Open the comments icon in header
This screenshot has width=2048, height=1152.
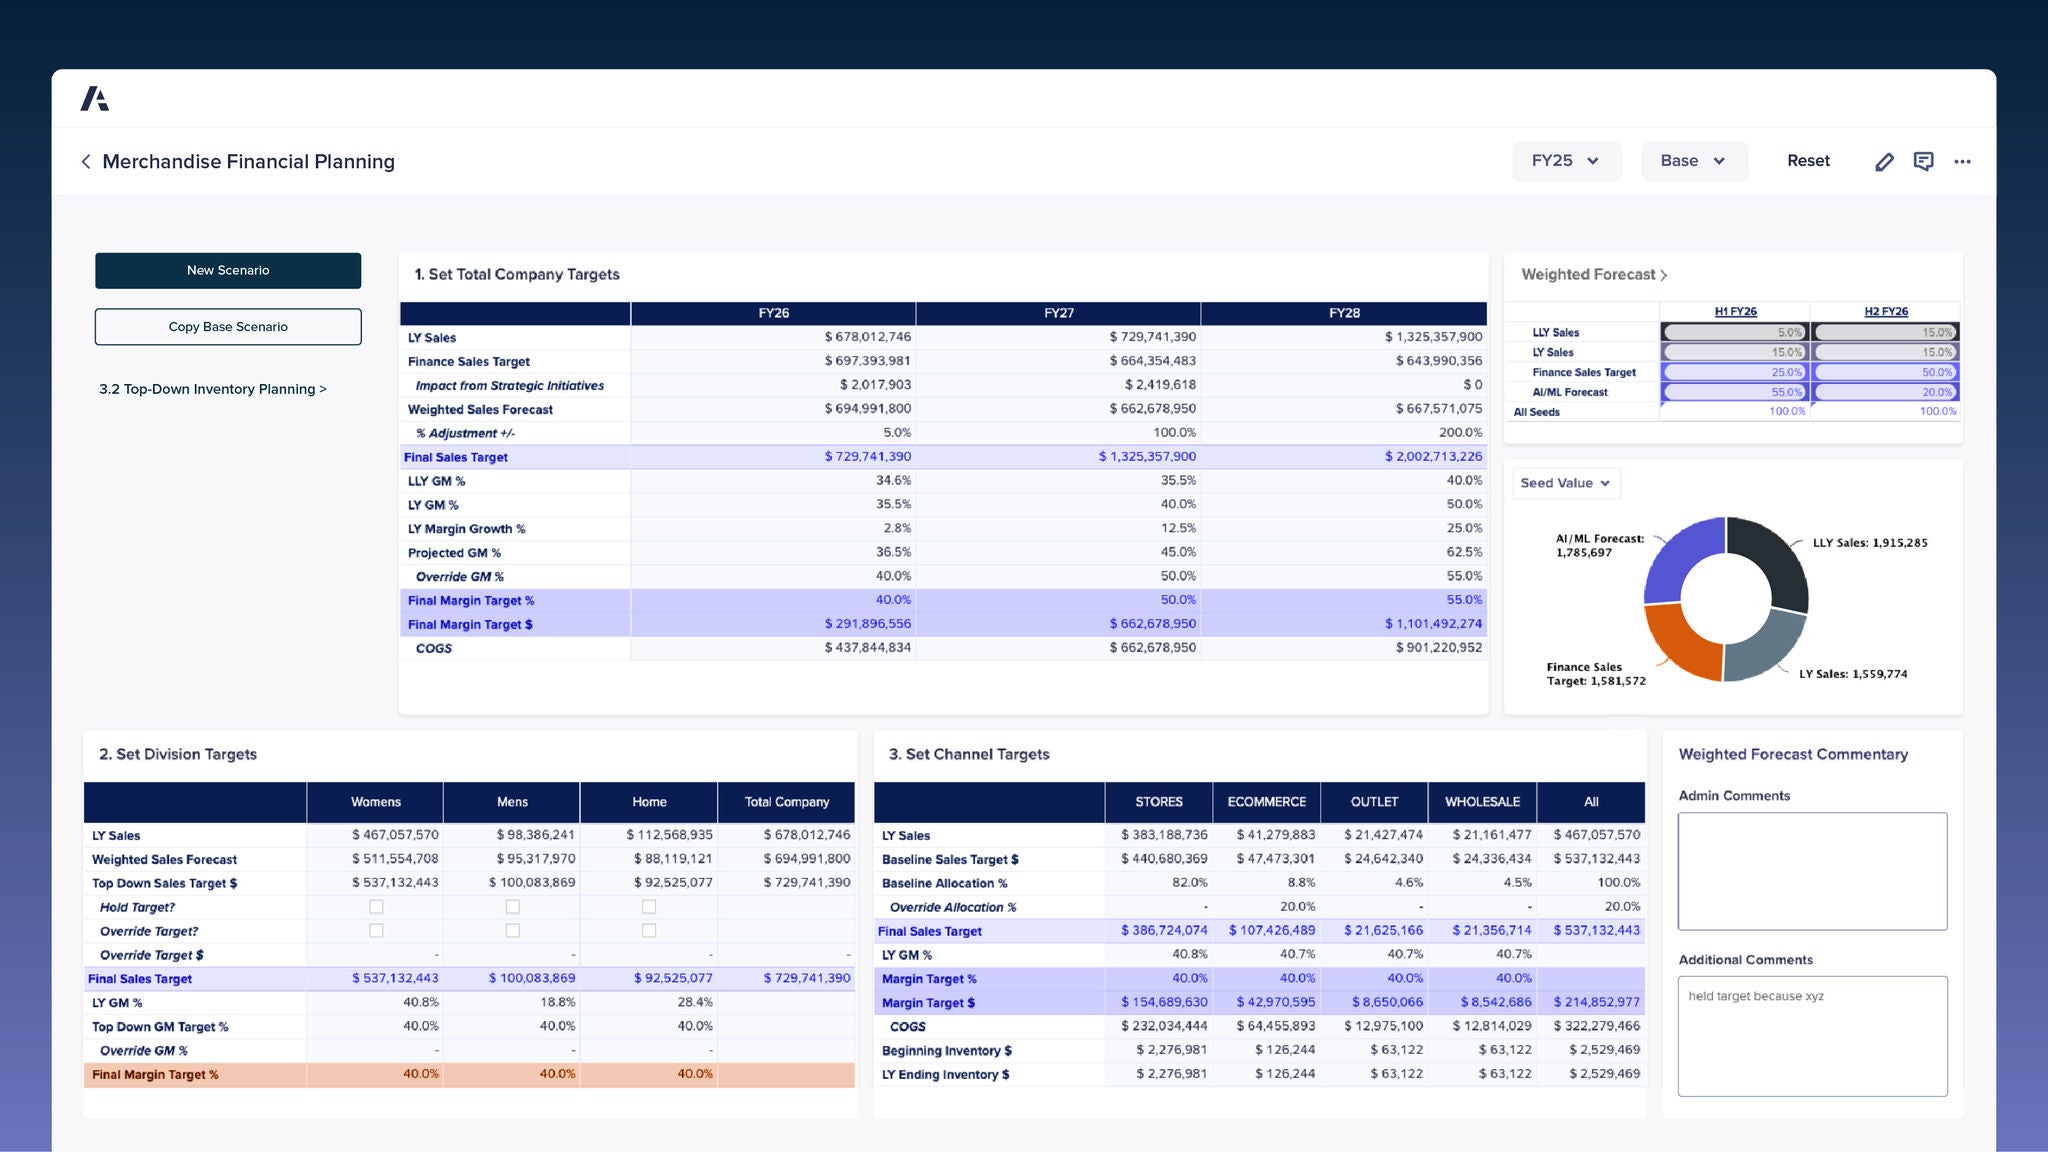tap(1923, 162)
